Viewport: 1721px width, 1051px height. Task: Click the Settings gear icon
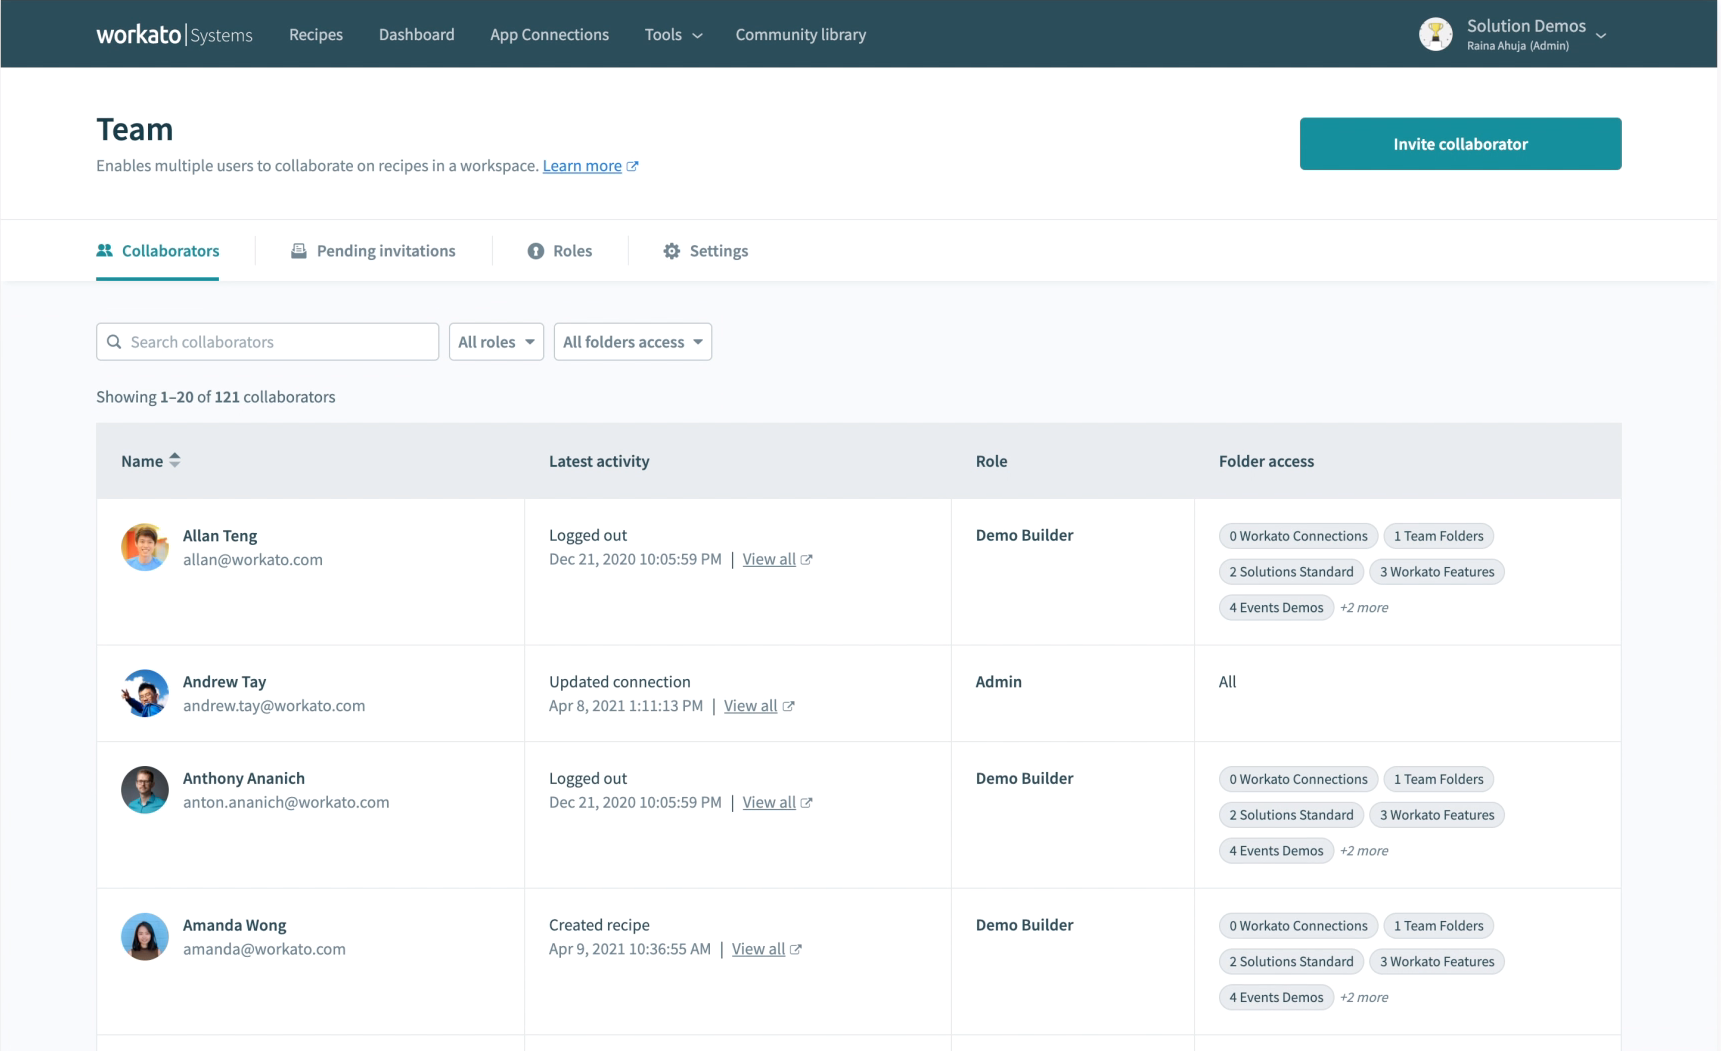(x=672, y=251)
